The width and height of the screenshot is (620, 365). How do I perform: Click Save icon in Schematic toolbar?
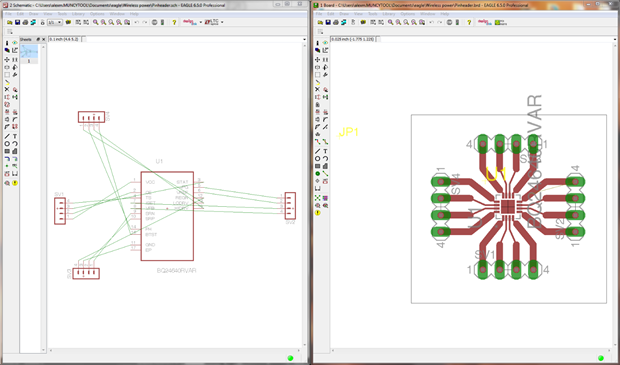[17, 23]
